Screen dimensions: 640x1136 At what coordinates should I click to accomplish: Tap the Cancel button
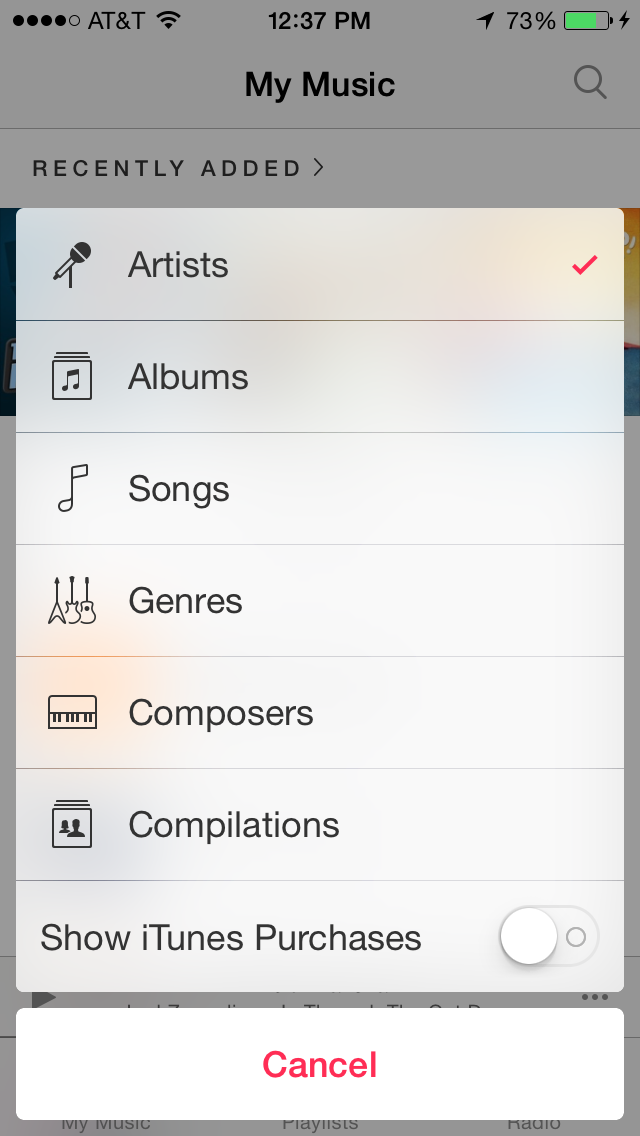pos(320,1064)
